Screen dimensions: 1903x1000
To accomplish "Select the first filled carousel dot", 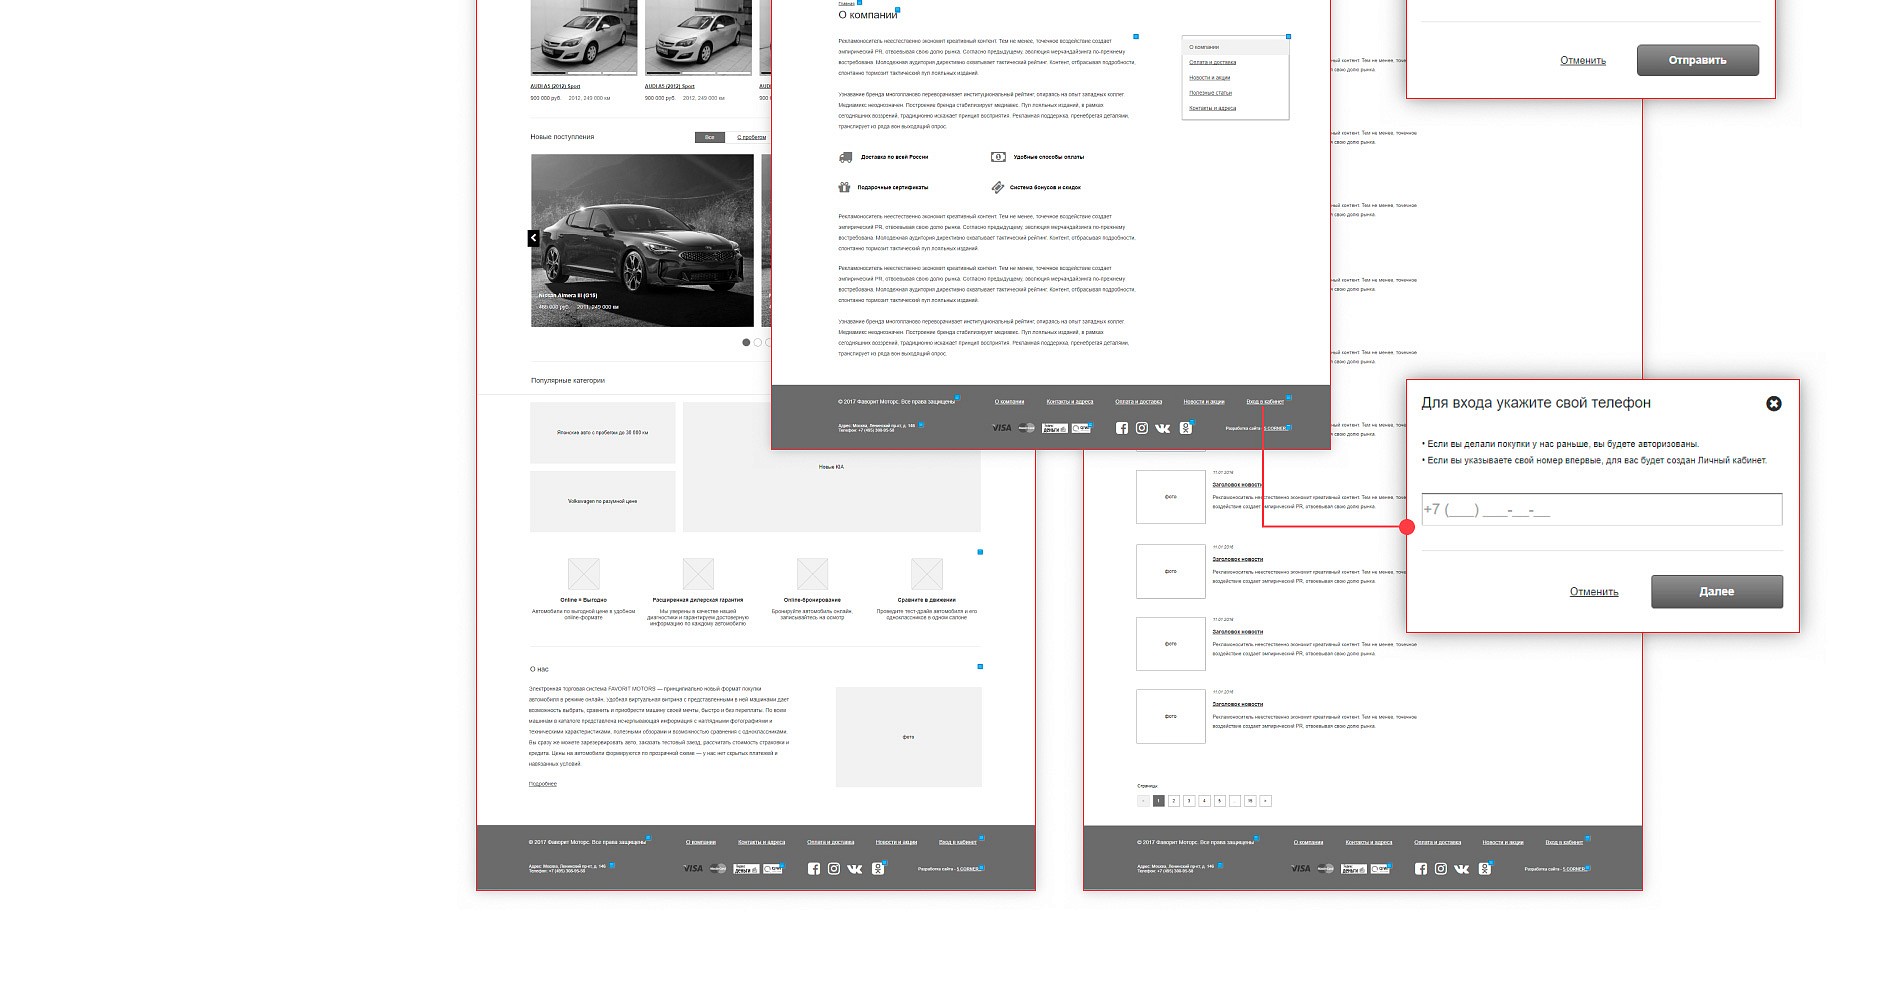I will 746,343.
